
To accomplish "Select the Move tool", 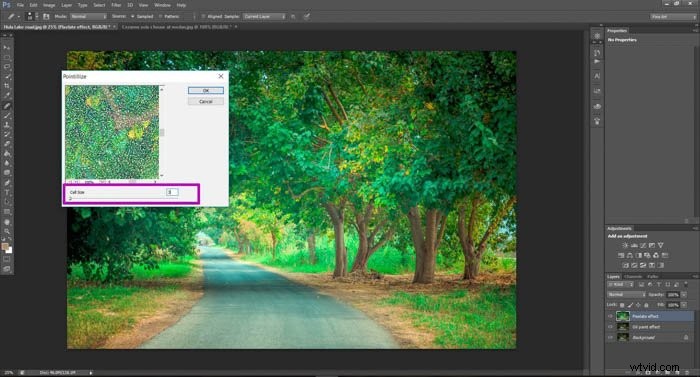I will point(7,47).
